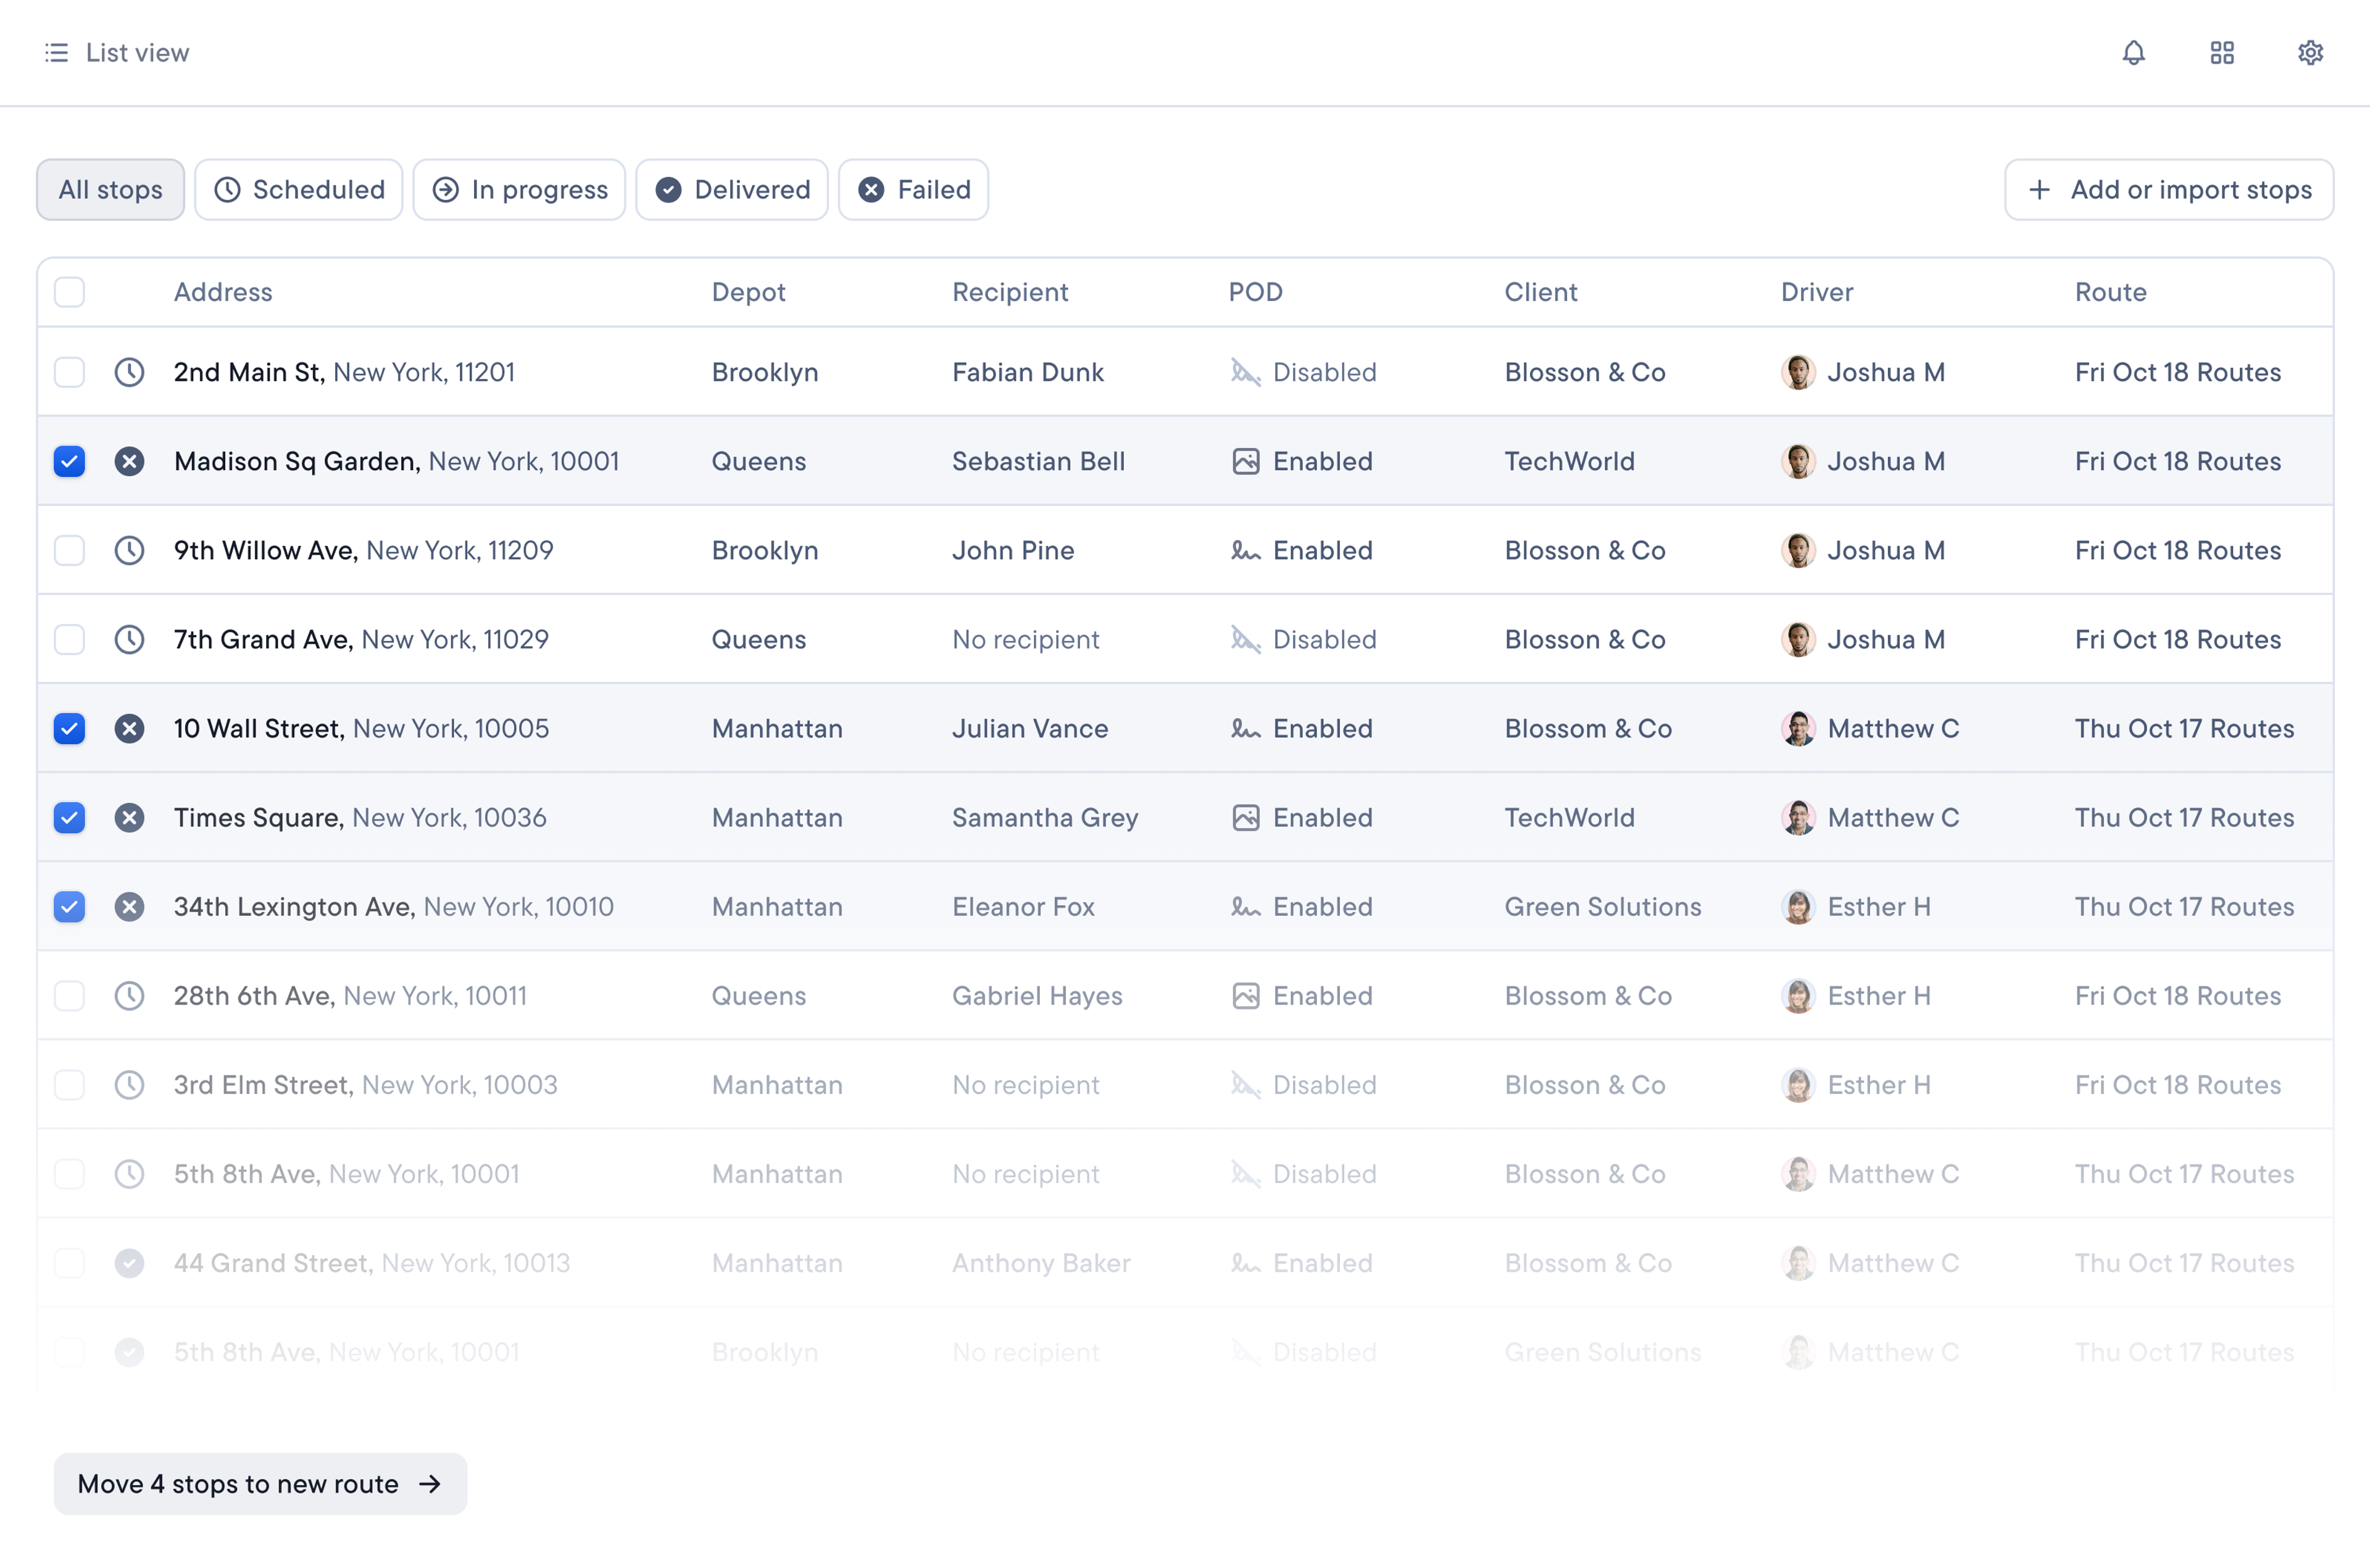Screen dimensions: 2370x1568
Task: Click failed status icon for Times Square
Action: pos(129,817)
